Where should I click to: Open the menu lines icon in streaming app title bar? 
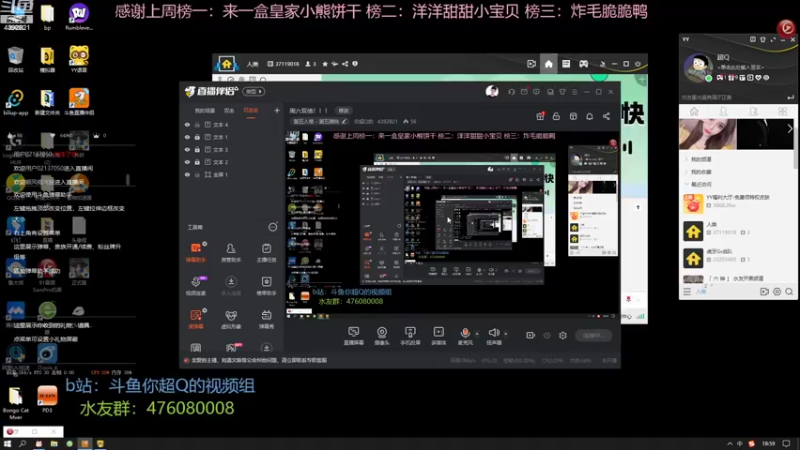coord(574,92)
